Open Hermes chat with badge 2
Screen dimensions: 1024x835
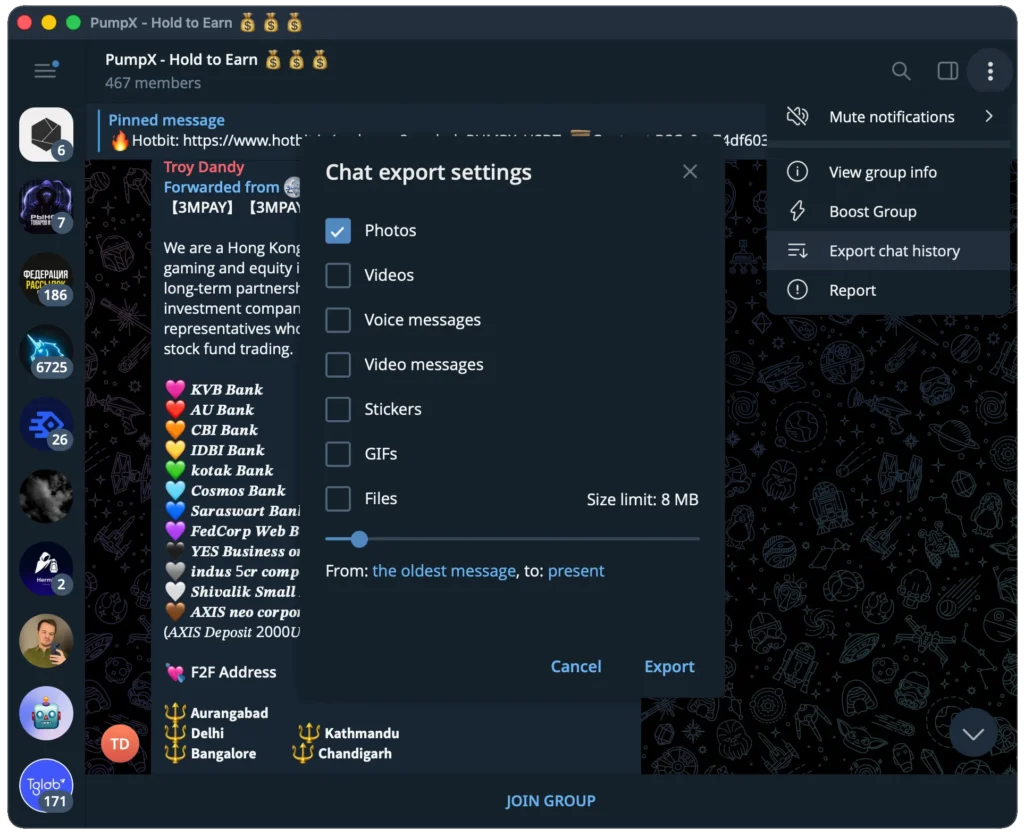pos(46,569)
